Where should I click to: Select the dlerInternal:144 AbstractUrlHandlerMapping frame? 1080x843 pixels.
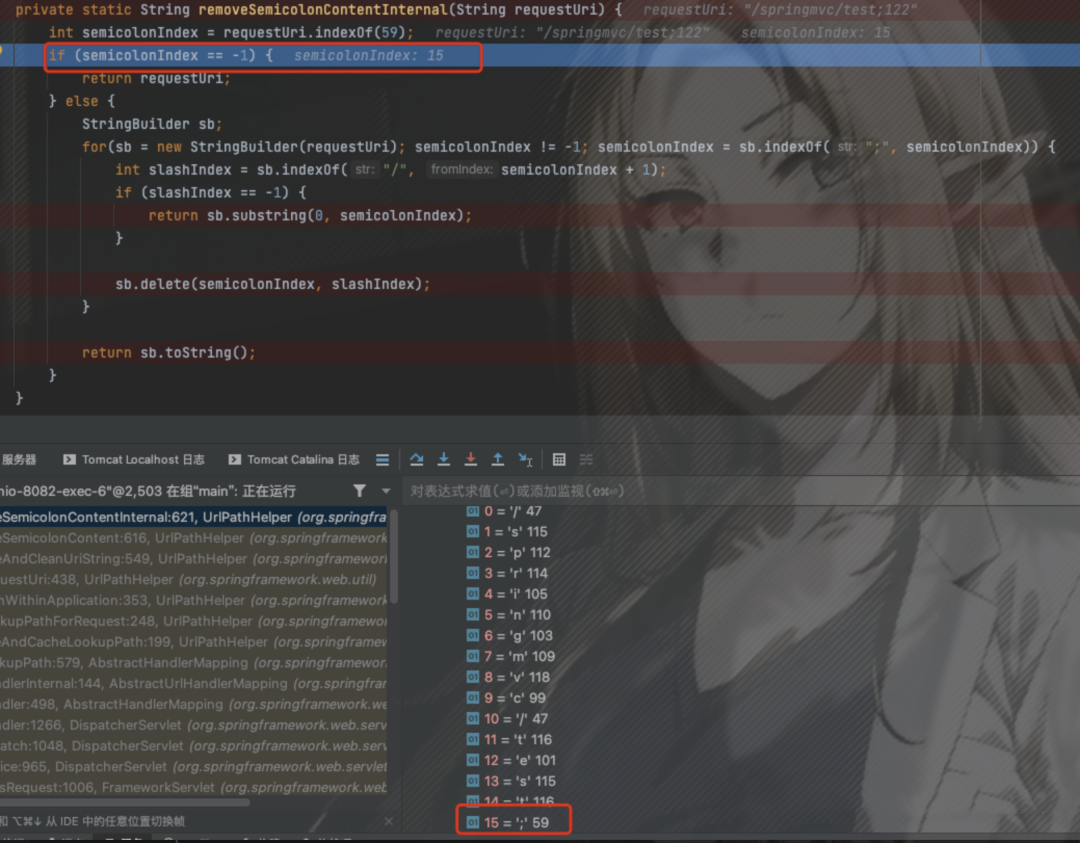pyautogui.click(x=194, y=683)
